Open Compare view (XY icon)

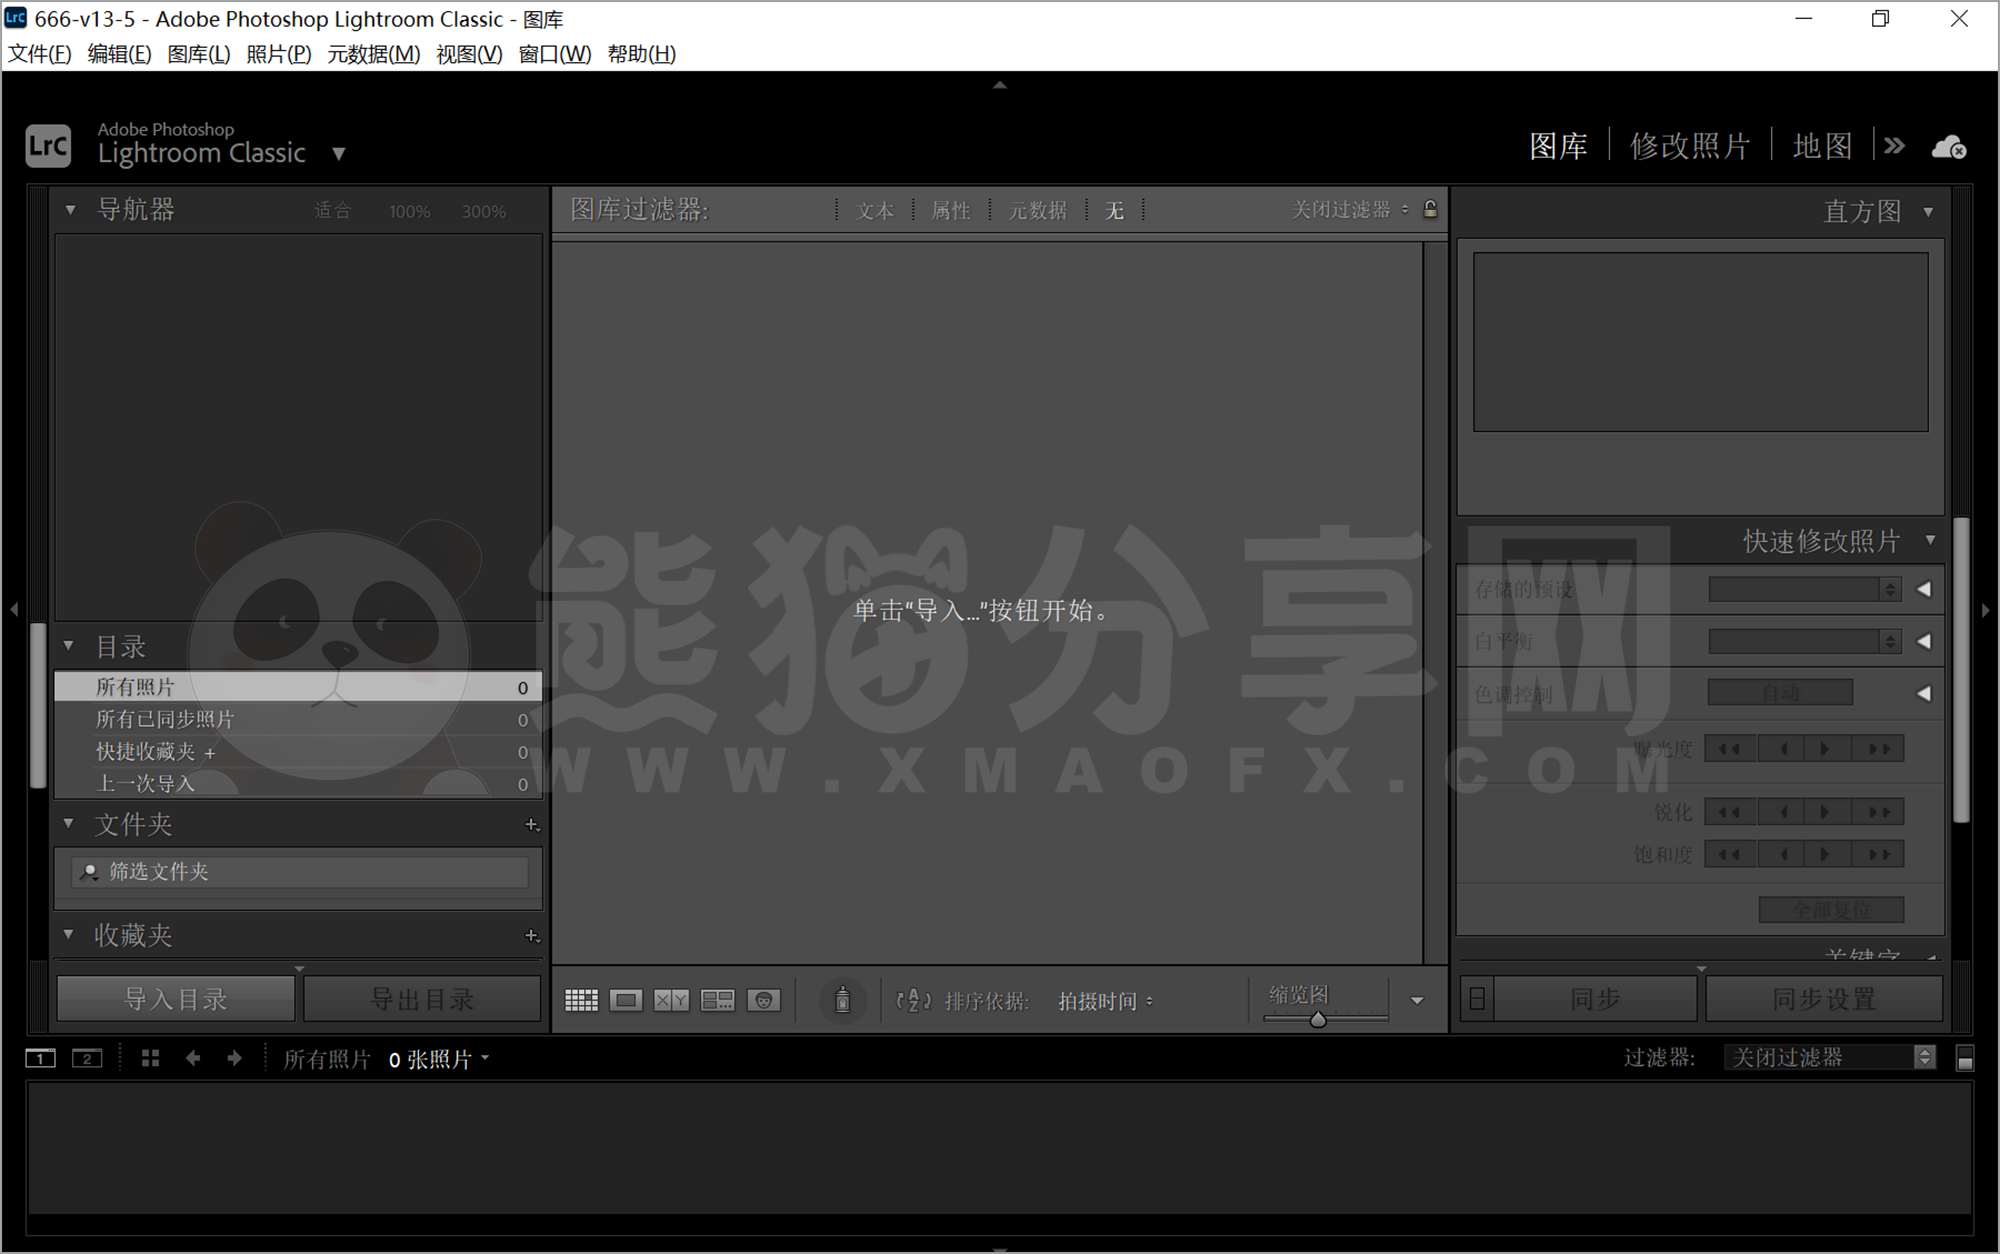click(x=671, y=999)
